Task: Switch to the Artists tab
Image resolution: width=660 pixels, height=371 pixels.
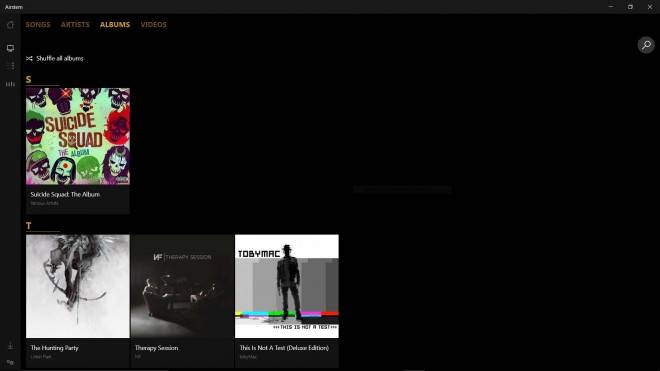Action: (75, 24)
